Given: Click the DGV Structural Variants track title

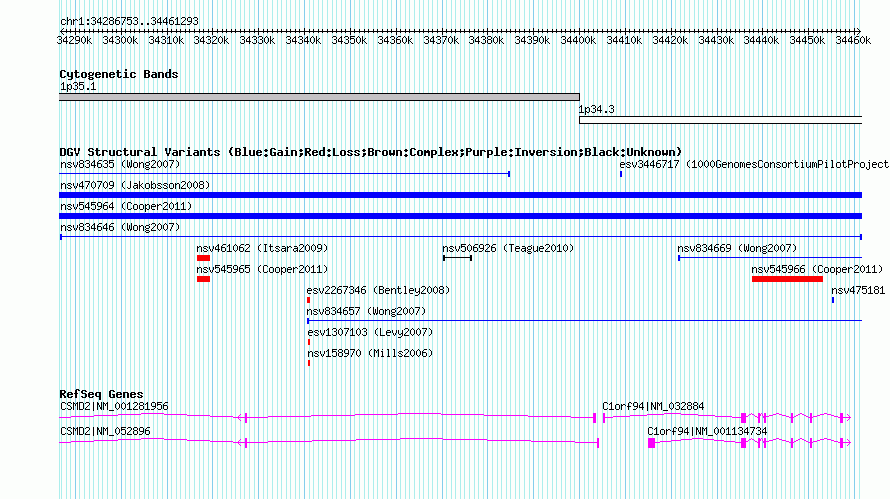Looking at the screenshot, I should (371, 152).
